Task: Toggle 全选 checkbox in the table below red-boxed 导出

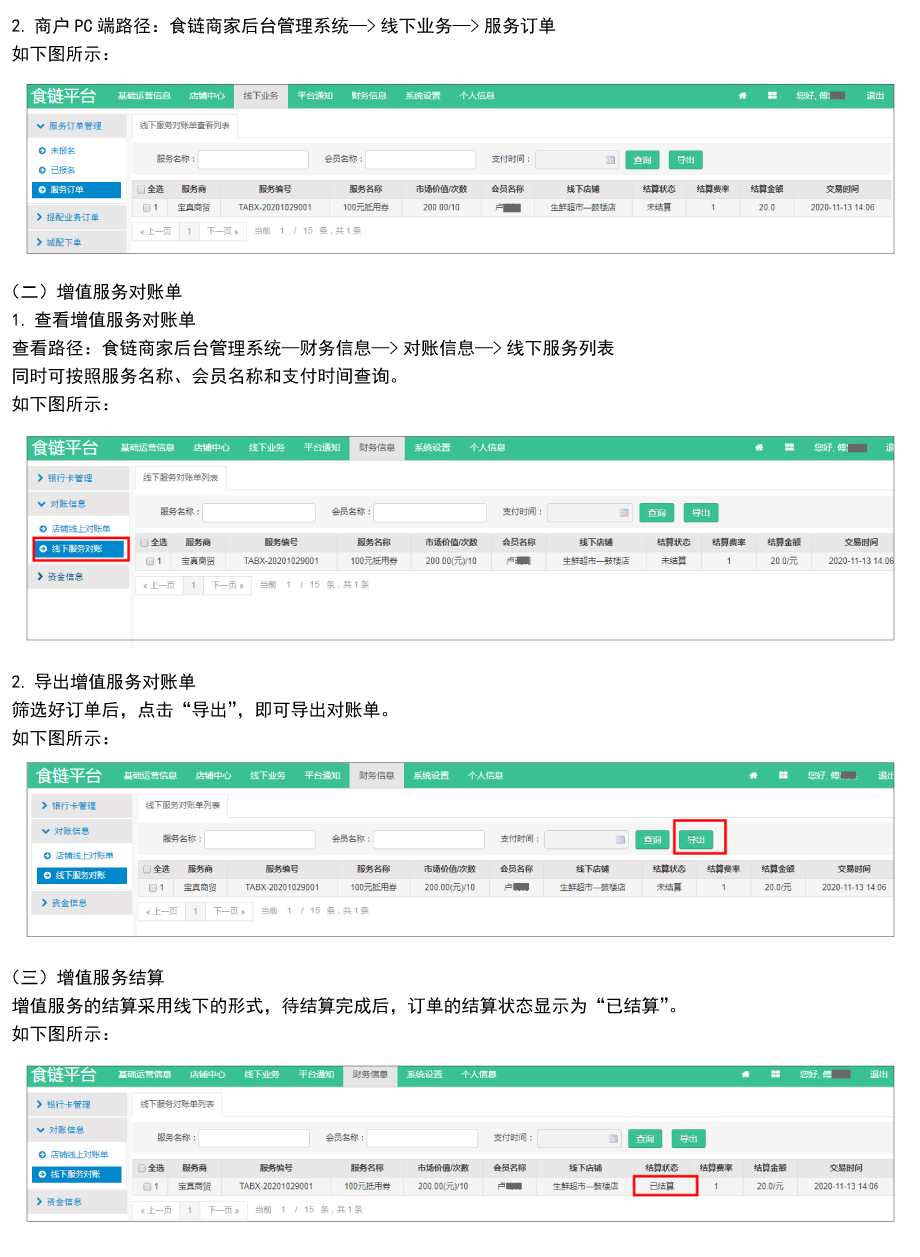Action: click(147, 869)
